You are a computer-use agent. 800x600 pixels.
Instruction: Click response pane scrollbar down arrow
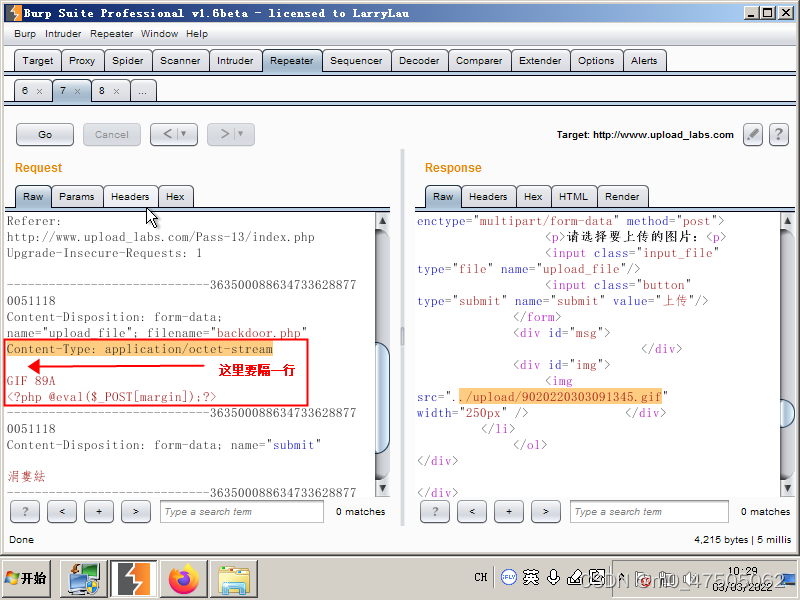tap(788, 488)
